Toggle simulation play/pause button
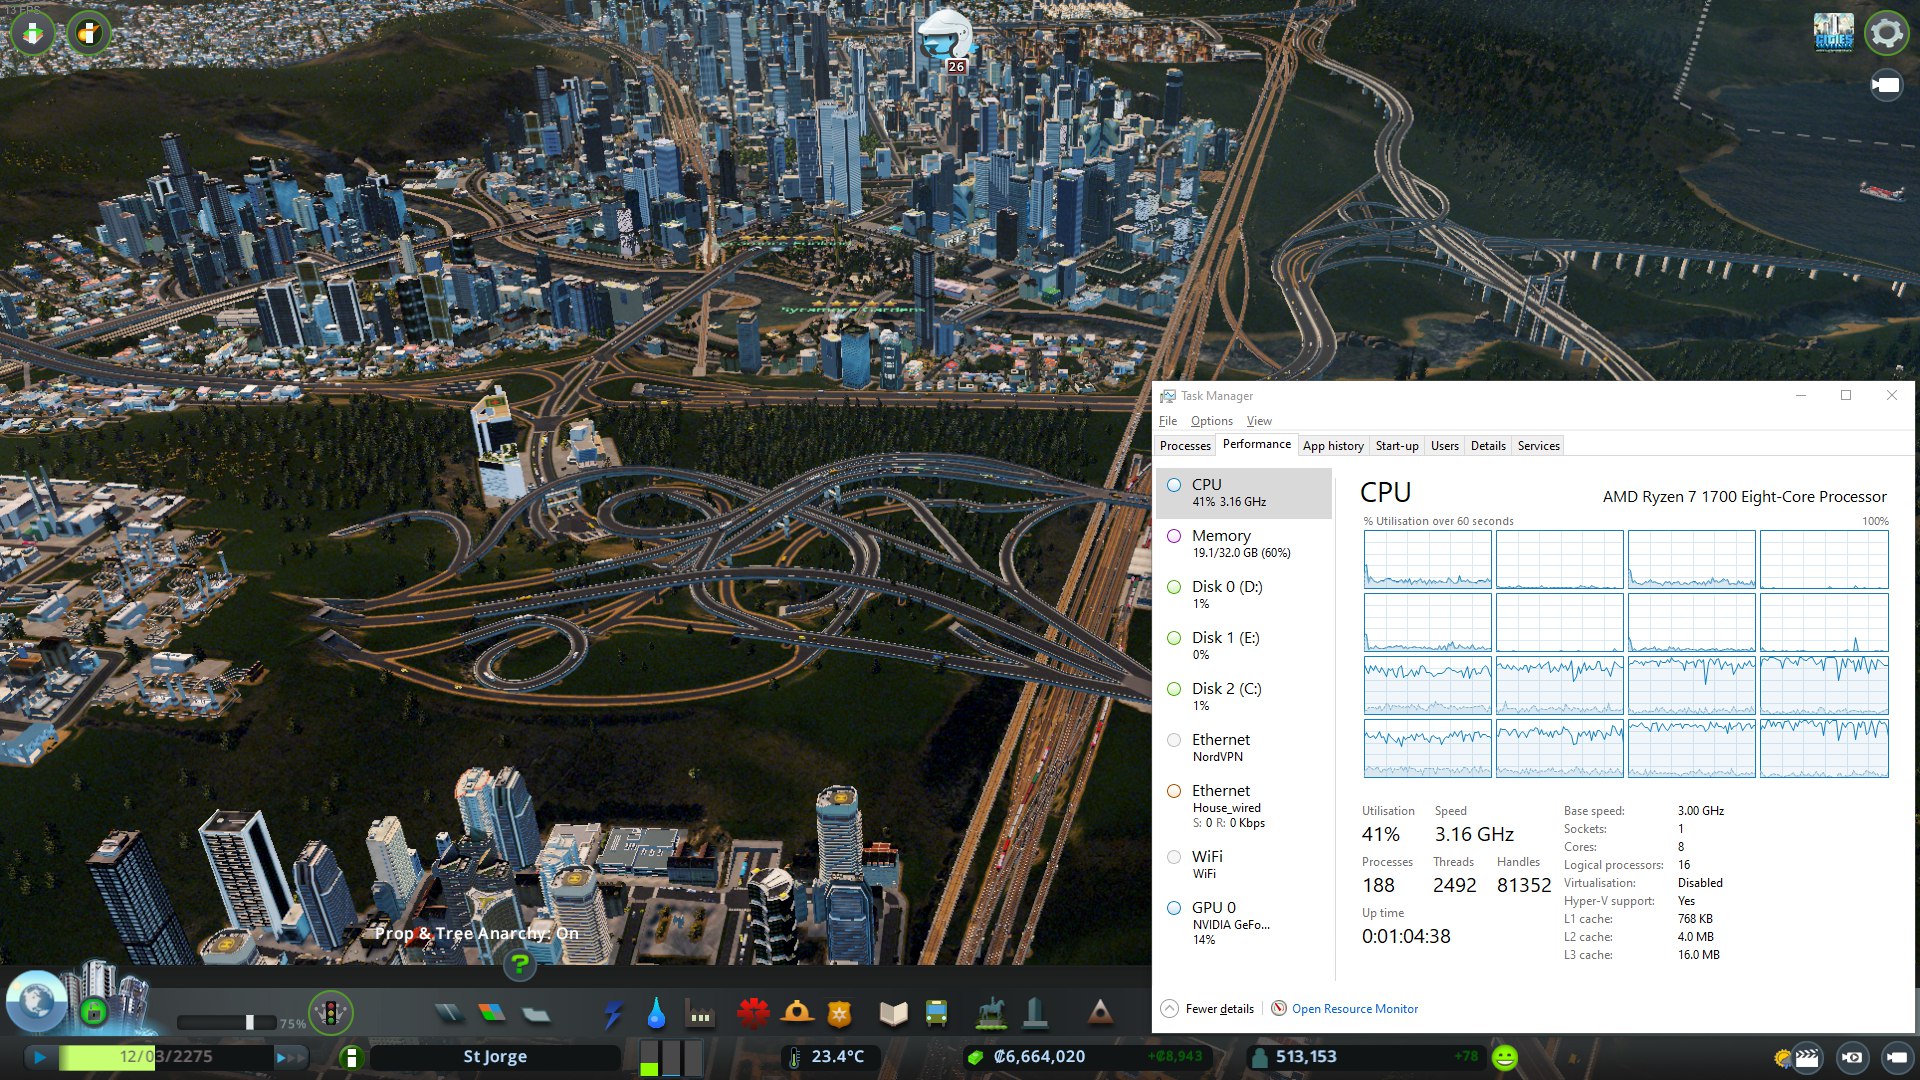The width and height of the screenshot is (1920, 1080). [x=39, y=1057]
